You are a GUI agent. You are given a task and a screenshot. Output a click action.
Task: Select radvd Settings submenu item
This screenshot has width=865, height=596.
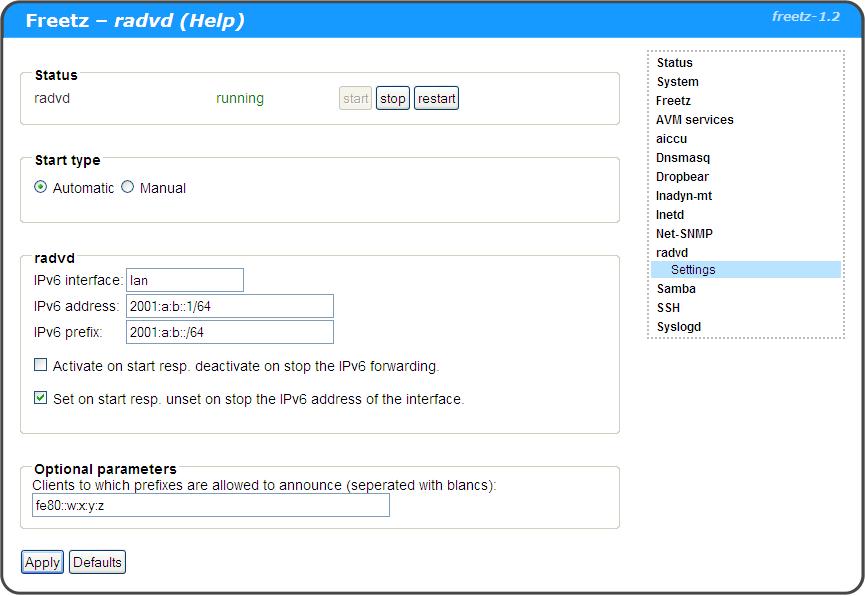[693, 270]
